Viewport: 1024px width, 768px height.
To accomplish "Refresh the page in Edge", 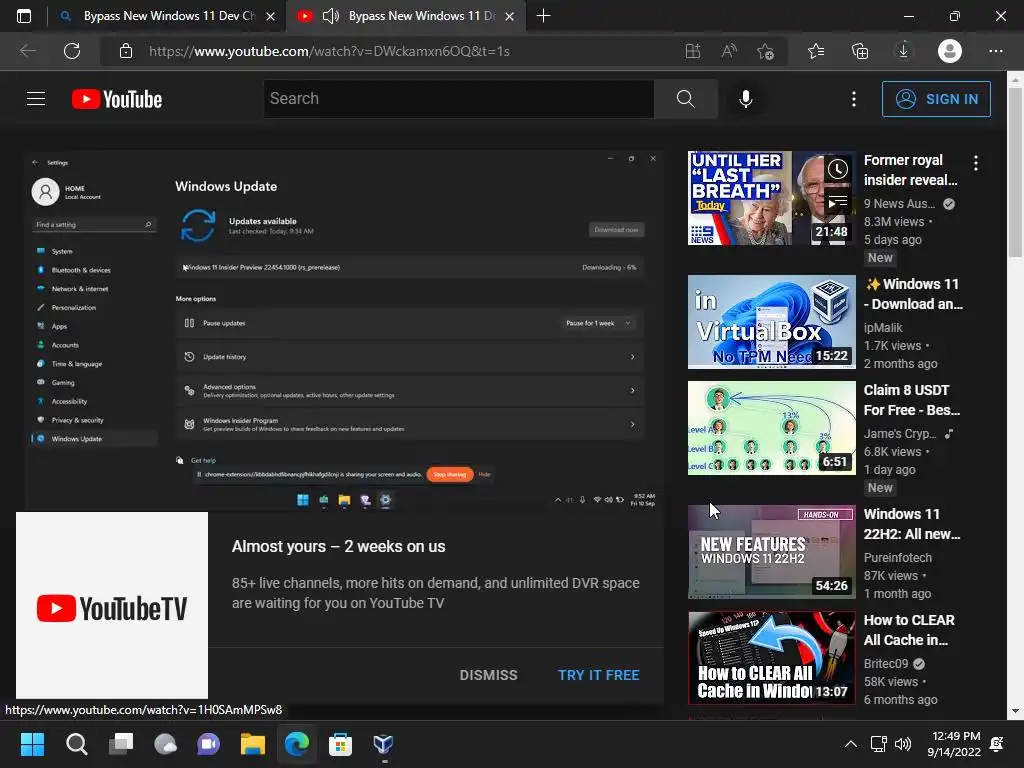I will (72, 51).
